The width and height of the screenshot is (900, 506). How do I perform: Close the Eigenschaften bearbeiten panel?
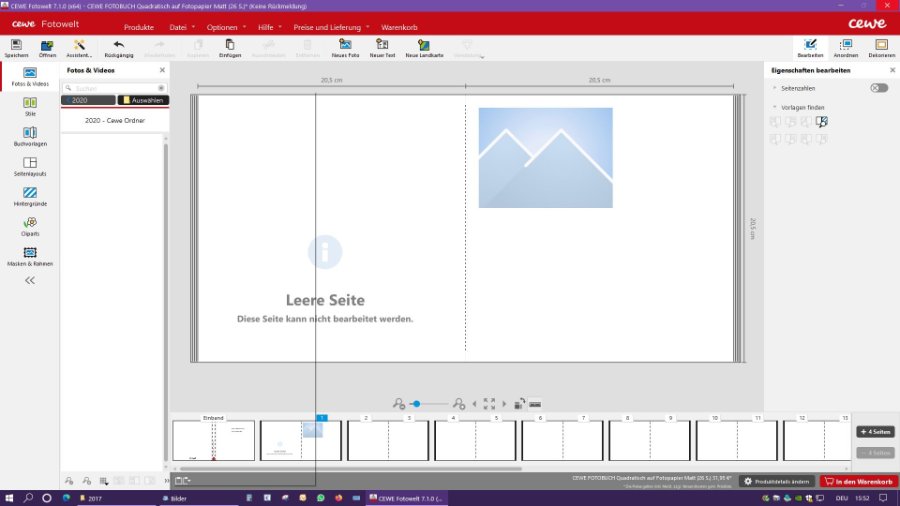click(892, 70)
